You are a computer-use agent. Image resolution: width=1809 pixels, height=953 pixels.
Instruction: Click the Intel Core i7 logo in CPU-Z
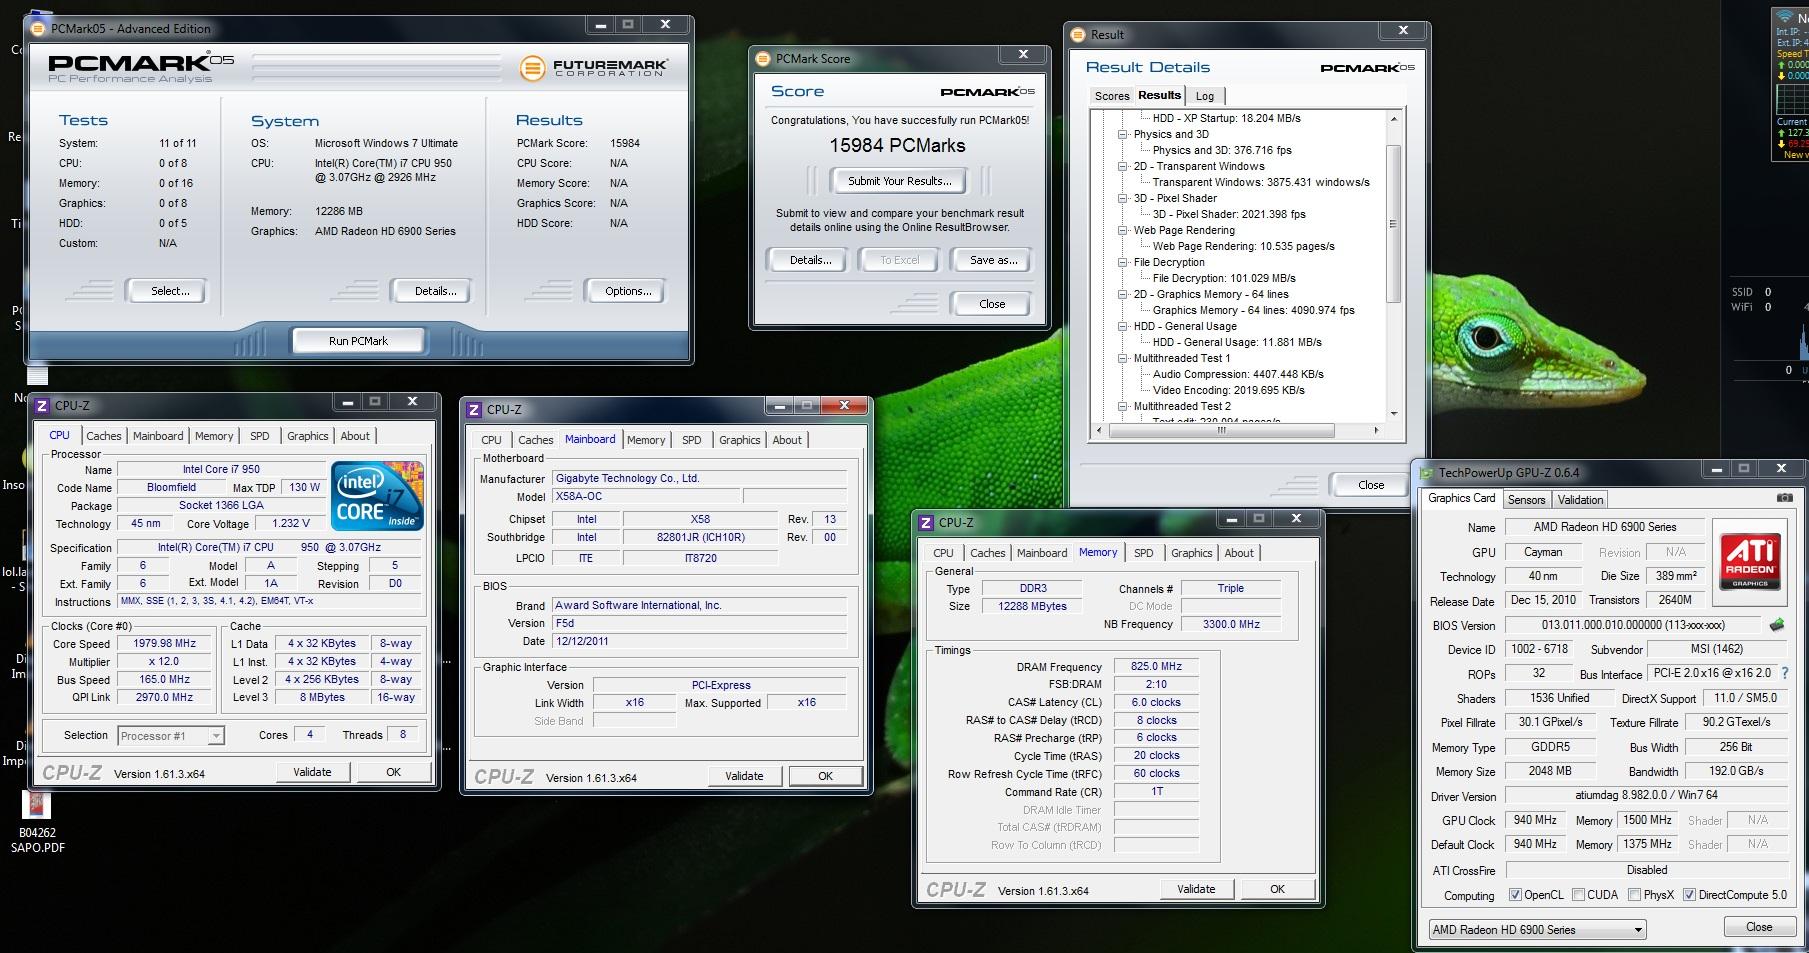(x=377, y=496)
